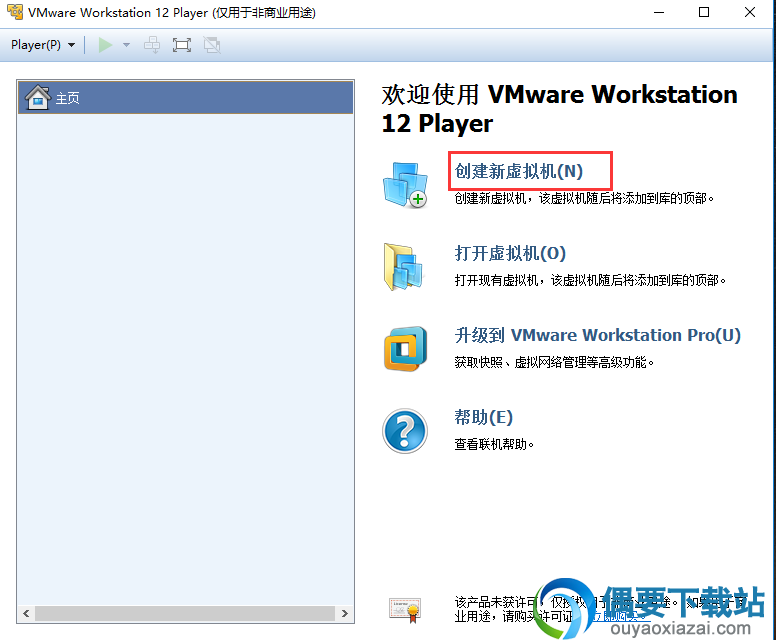Click the library scrollbar left arrow
The image size is (776, 640).
(x=27, y=614)
